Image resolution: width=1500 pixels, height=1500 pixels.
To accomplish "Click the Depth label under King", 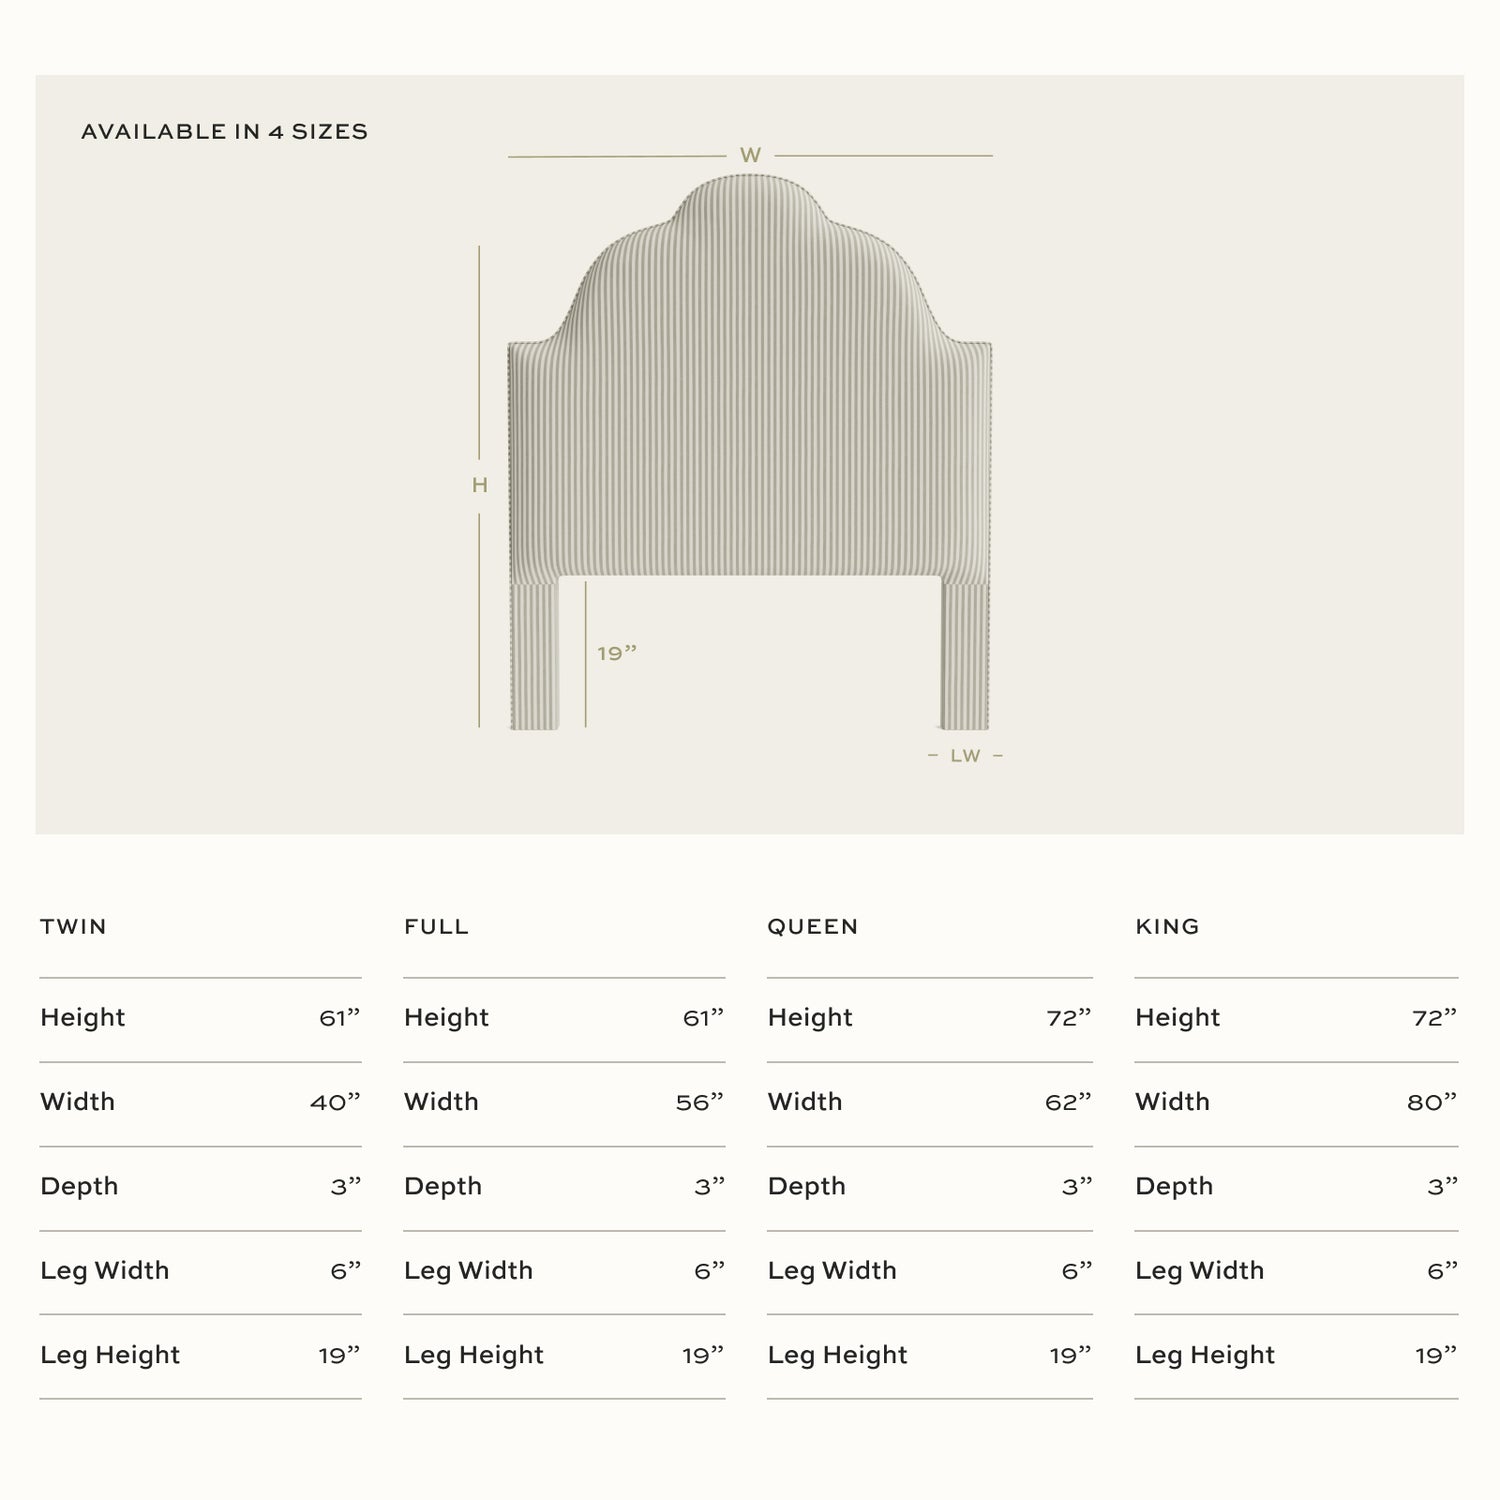I will click(x=1174, y=1187).
